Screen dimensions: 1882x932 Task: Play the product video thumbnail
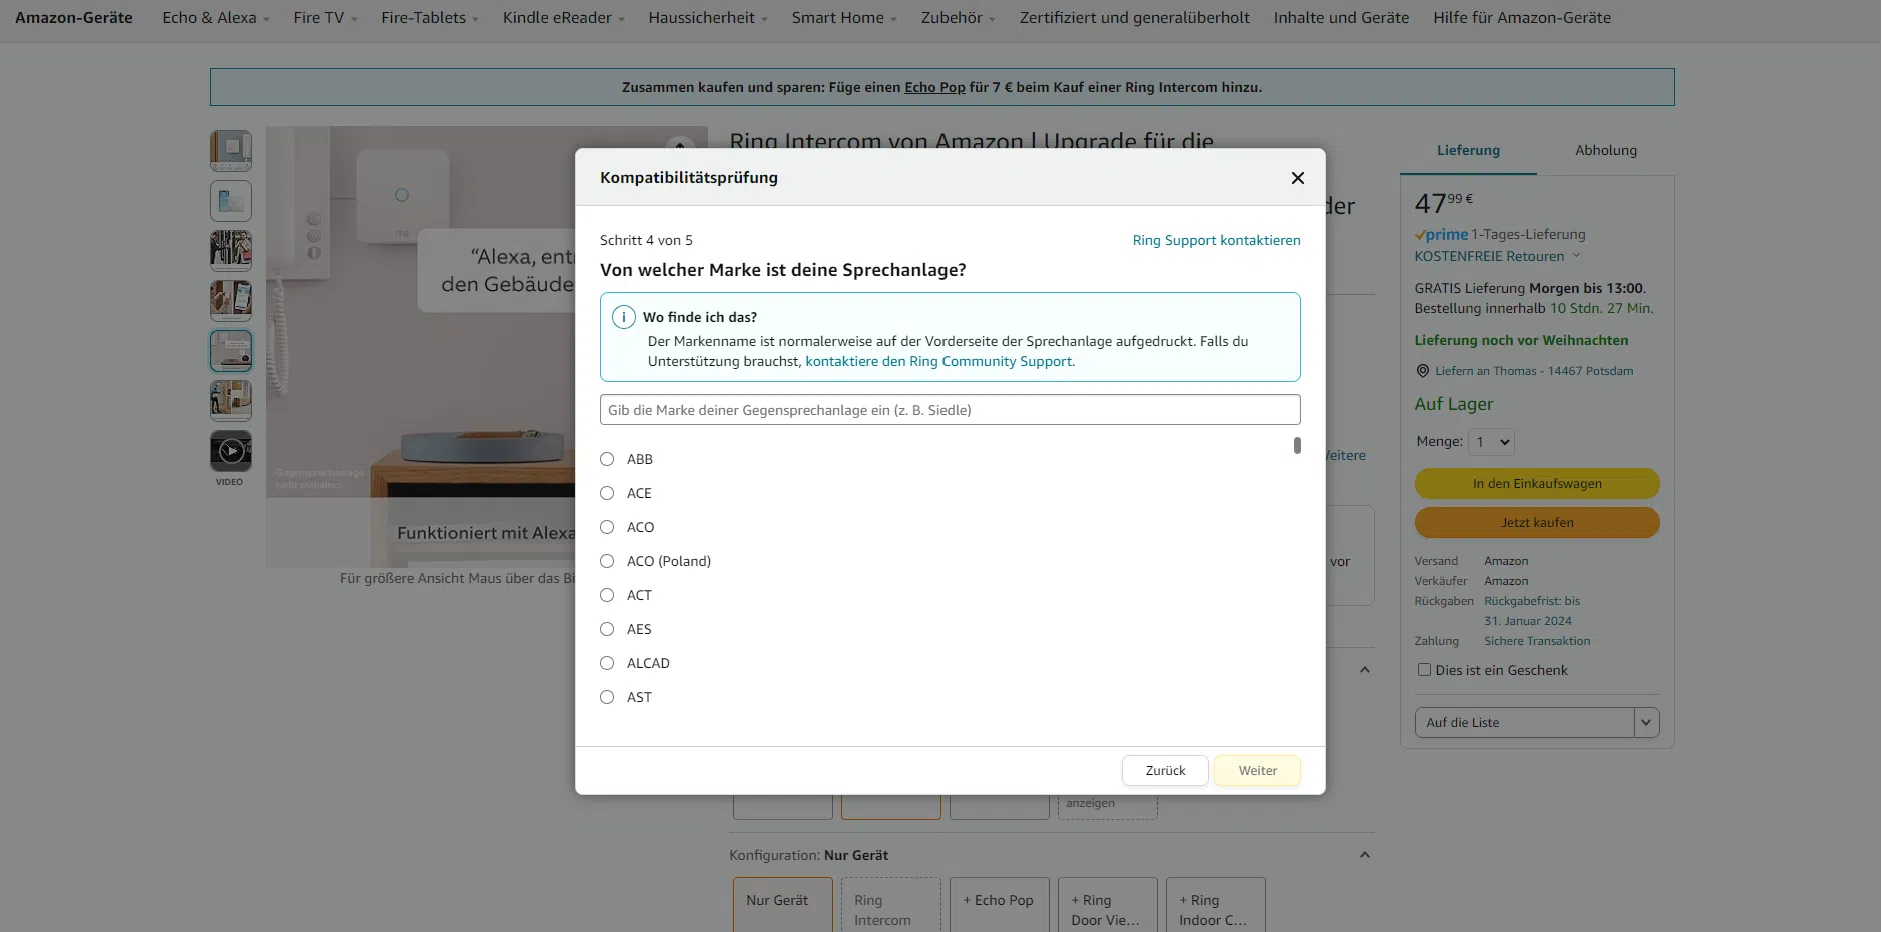[x=231, y=451]
